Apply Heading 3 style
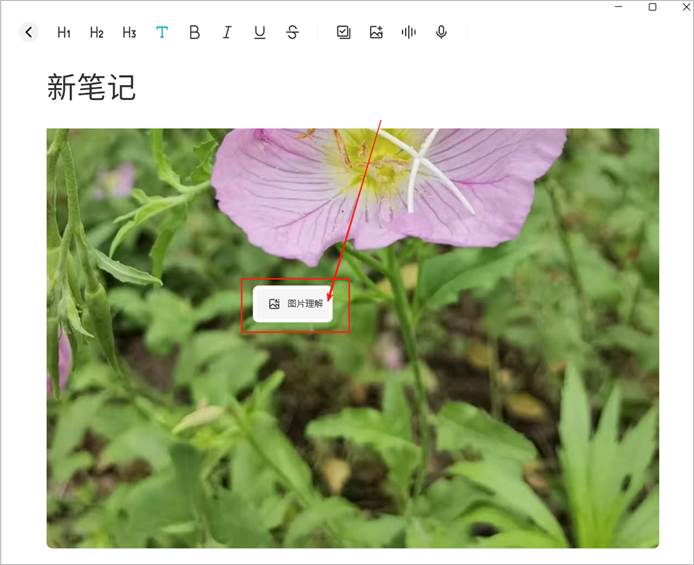 (129, 32)
